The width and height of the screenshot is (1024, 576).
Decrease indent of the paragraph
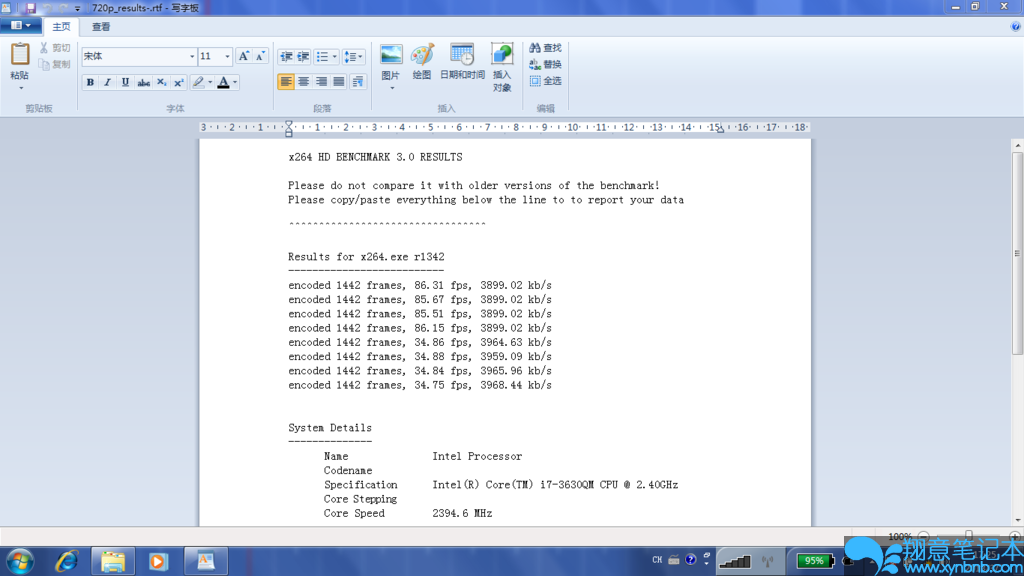(x=286, y=57)
